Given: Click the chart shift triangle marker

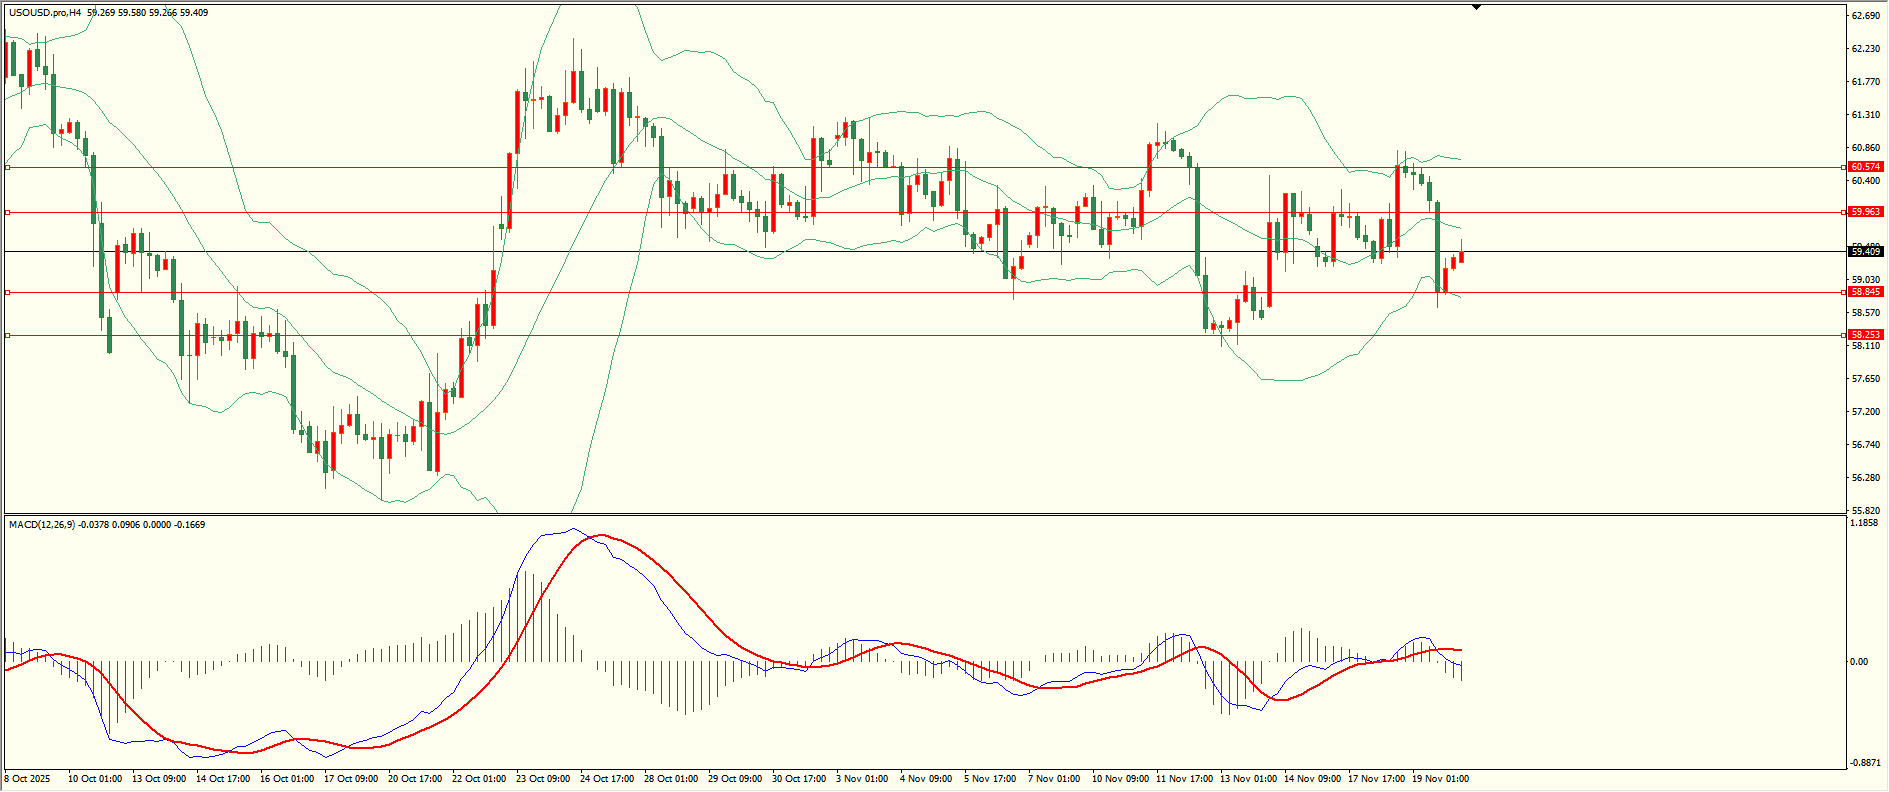Looking at the screenshot, I should (1476, 7).
